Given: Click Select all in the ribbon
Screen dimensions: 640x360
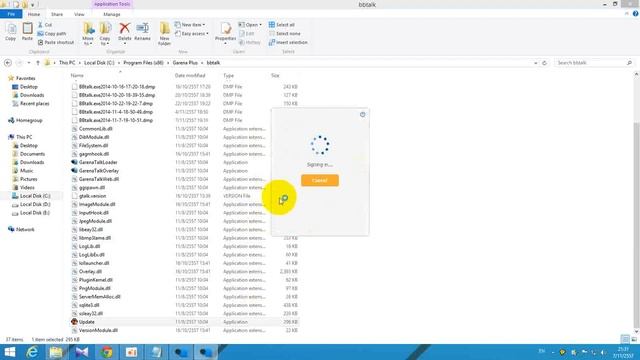Looking at the screenshot, I should click(x=282, y=25).
